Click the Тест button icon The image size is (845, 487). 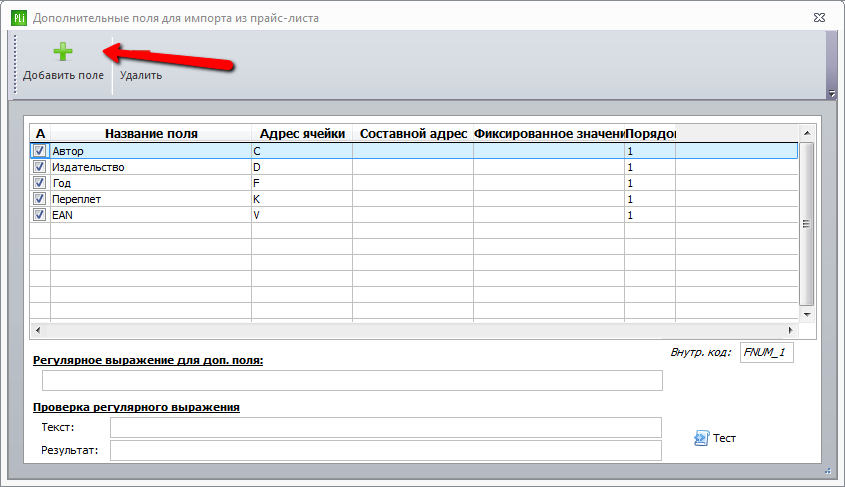[x=701, y=438]
